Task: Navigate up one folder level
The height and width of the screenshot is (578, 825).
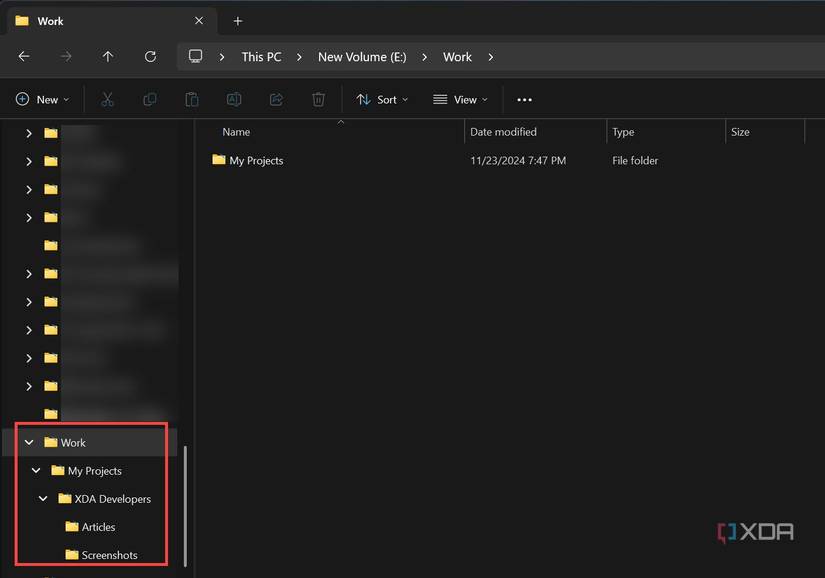Action: (x=108, y=57)
